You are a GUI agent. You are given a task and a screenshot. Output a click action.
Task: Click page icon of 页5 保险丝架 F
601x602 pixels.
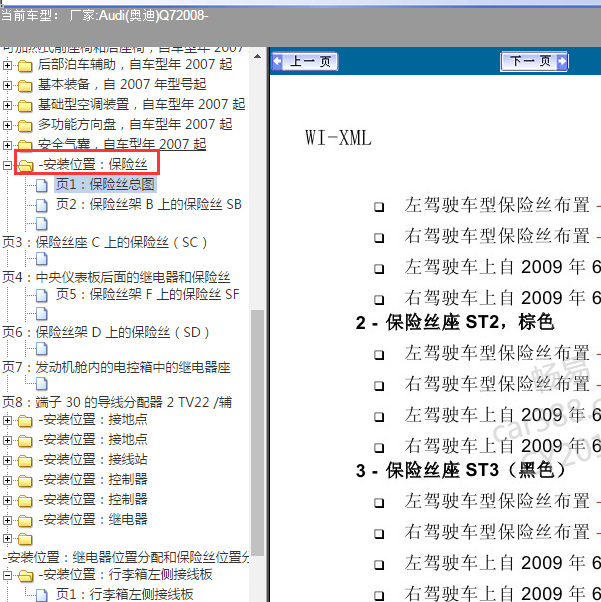pos(41,296)
